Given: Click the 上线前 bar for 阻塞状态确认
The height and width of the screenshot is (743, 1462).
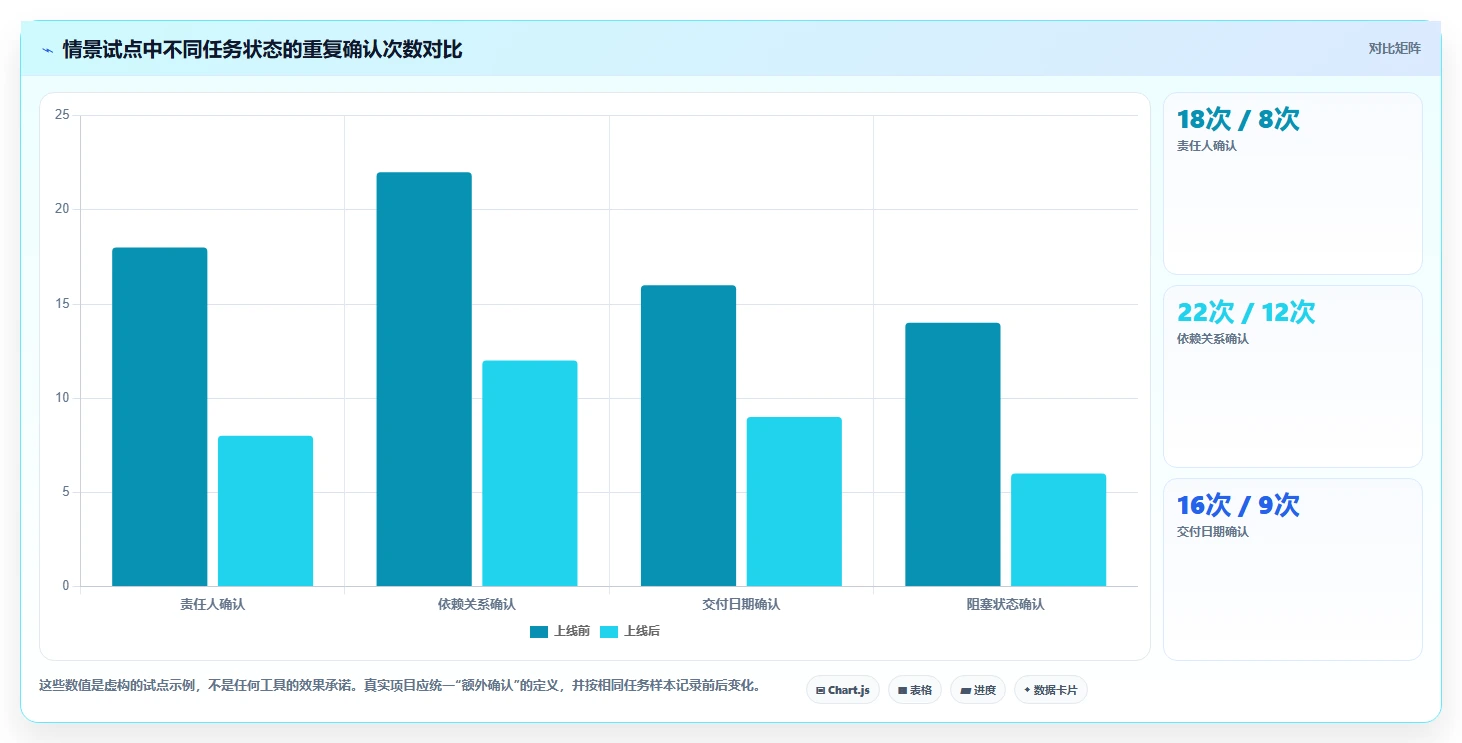Looking at the screenshot, I should pos(953,455).
